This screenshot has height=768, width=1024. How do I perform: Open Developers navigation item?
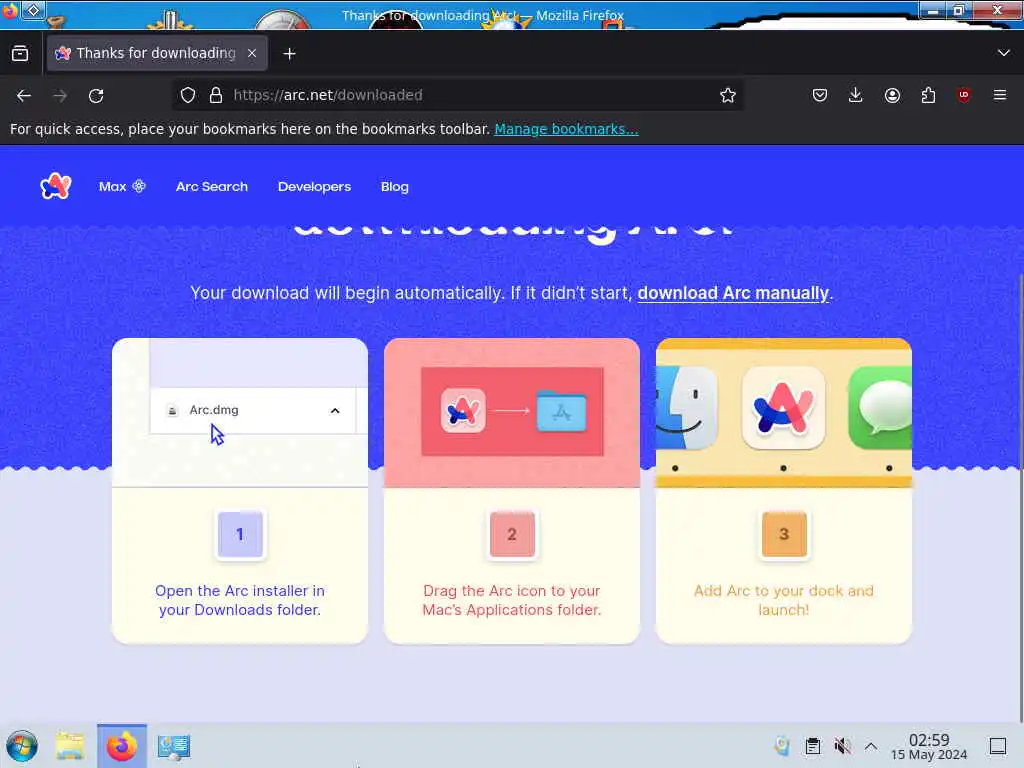pyautogui.click(x=314, y=187)
